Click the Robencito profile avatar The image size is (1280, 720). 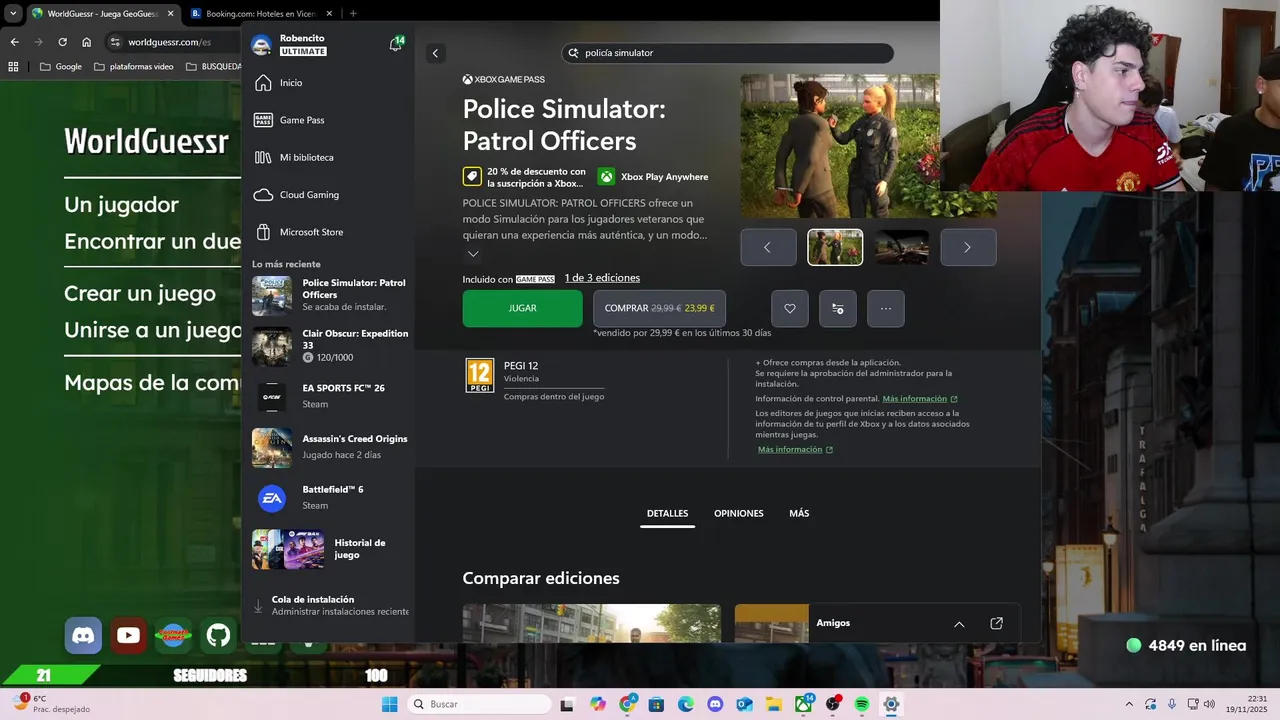point(261,44)
